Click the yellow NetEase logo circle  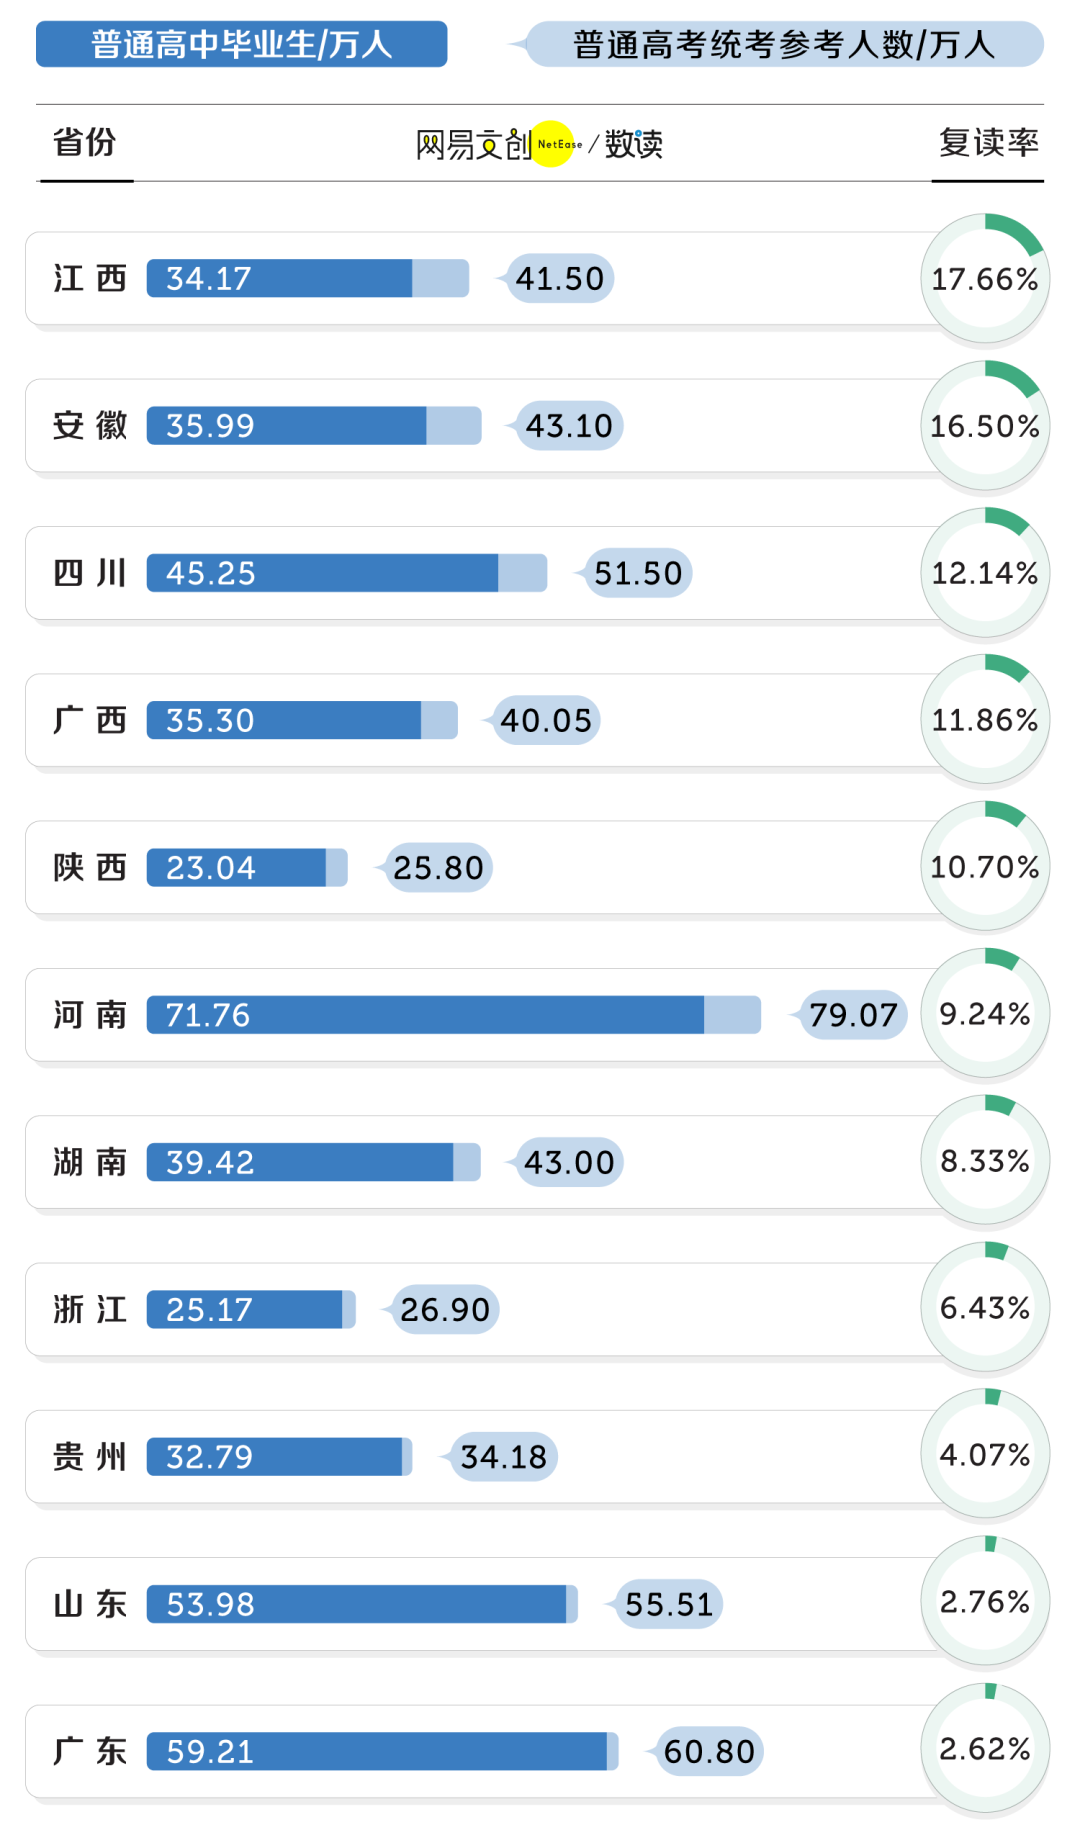point(552,144)
